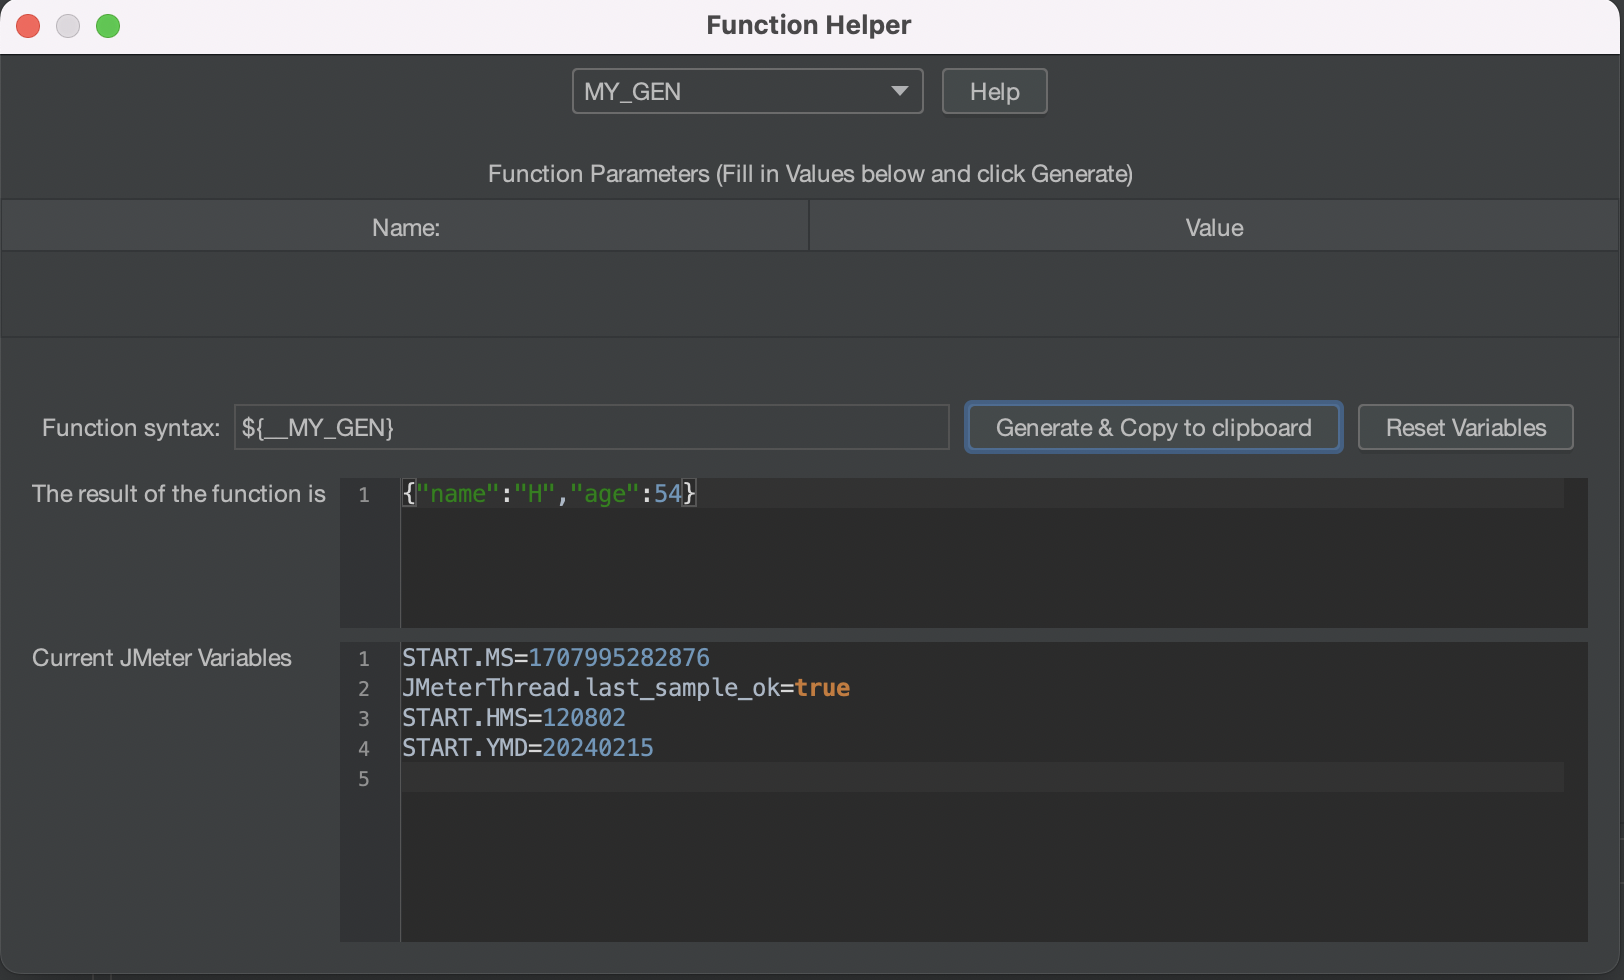Click the Function Helper title text
1624x980 pixels.
[809, 25]
